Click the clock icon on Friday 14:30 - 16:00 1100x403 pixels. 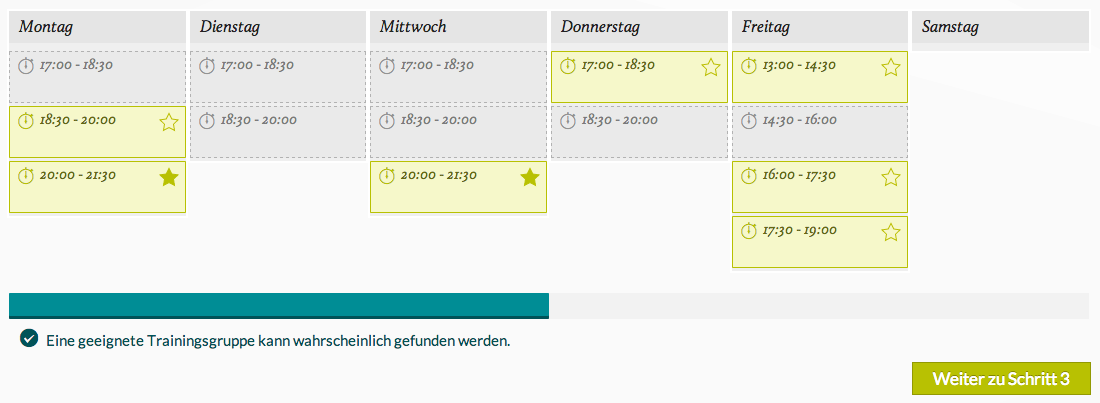pos(749,121)
